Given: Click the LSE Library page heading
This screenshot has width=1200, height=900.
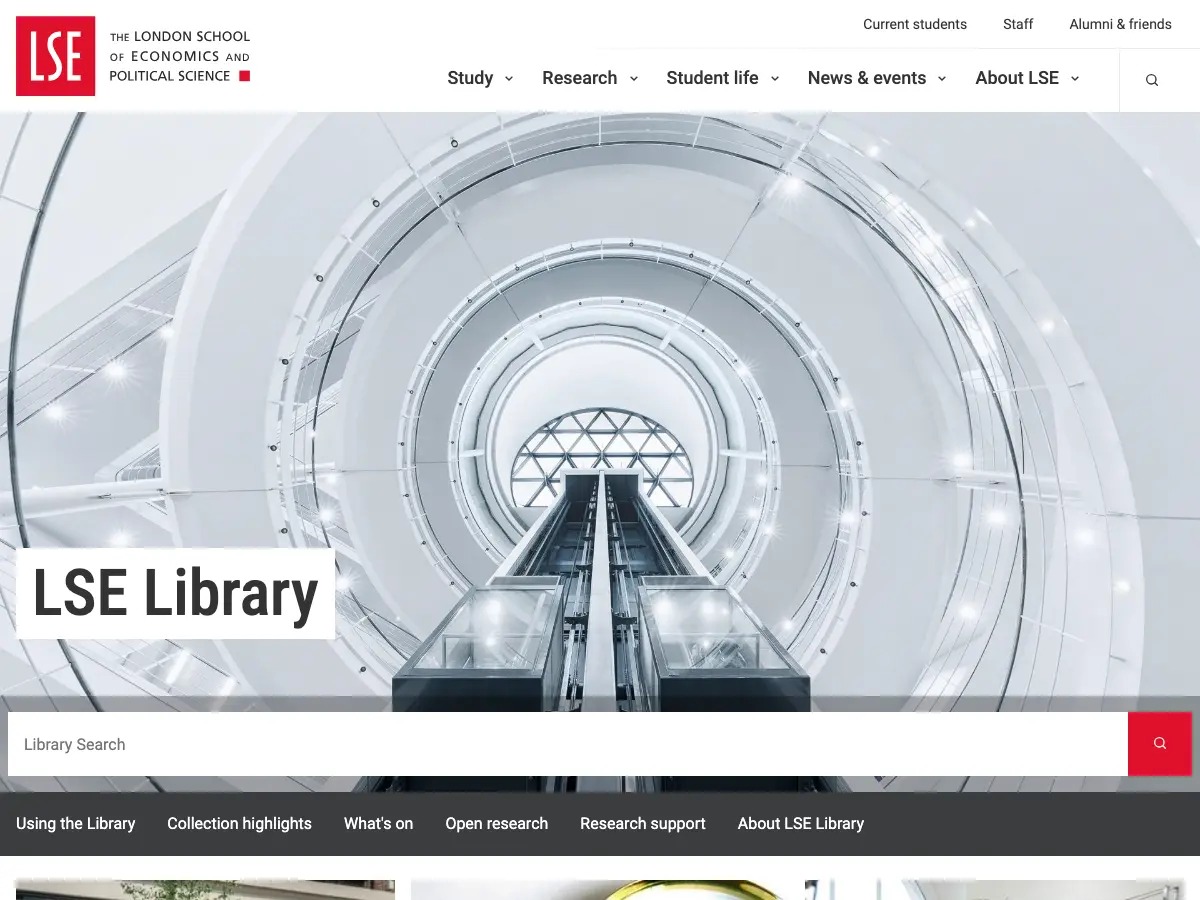Looking at the screenshot, I should point(175,594).
